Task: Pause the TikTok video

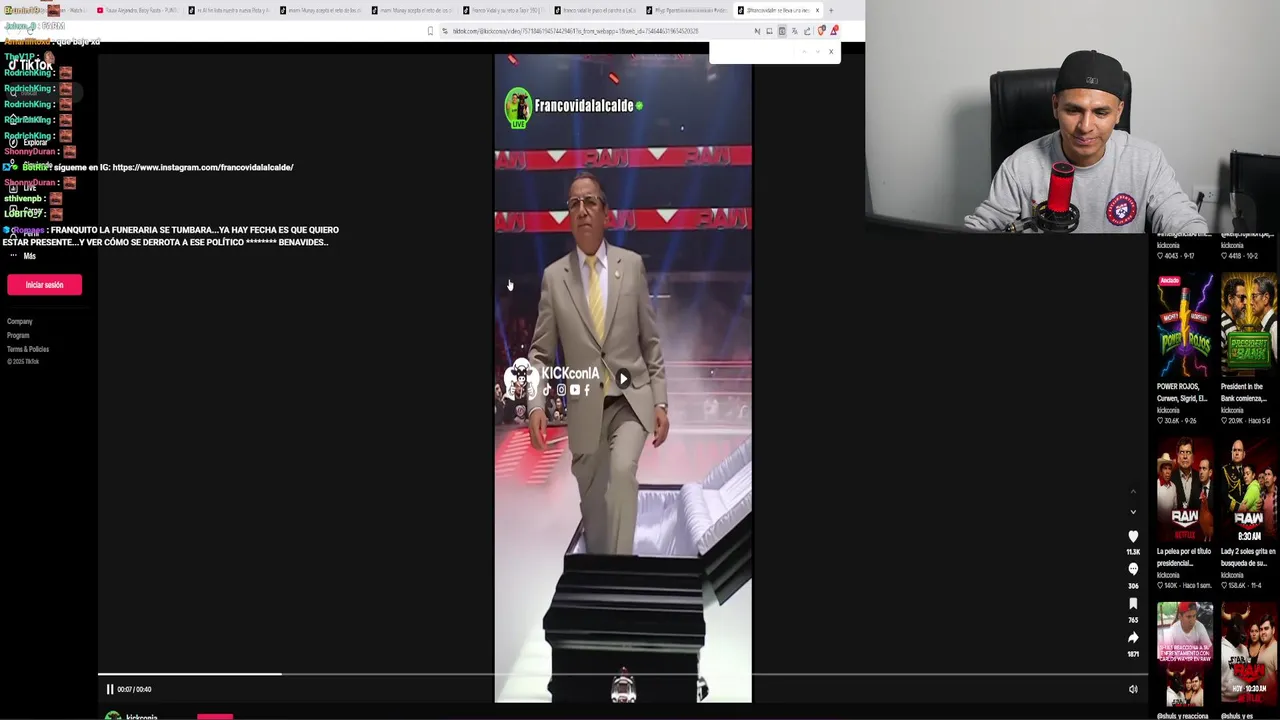Action: click(x=110, y=689)
